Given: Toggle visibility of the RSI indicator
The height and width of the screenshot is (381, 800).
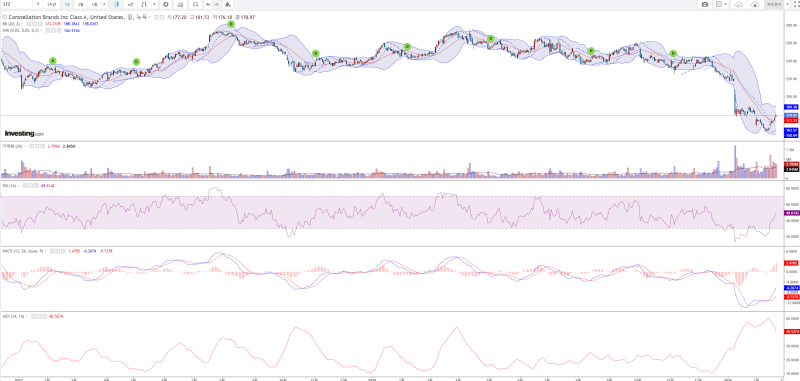Looking at the screenshot, I should (25, 186).
